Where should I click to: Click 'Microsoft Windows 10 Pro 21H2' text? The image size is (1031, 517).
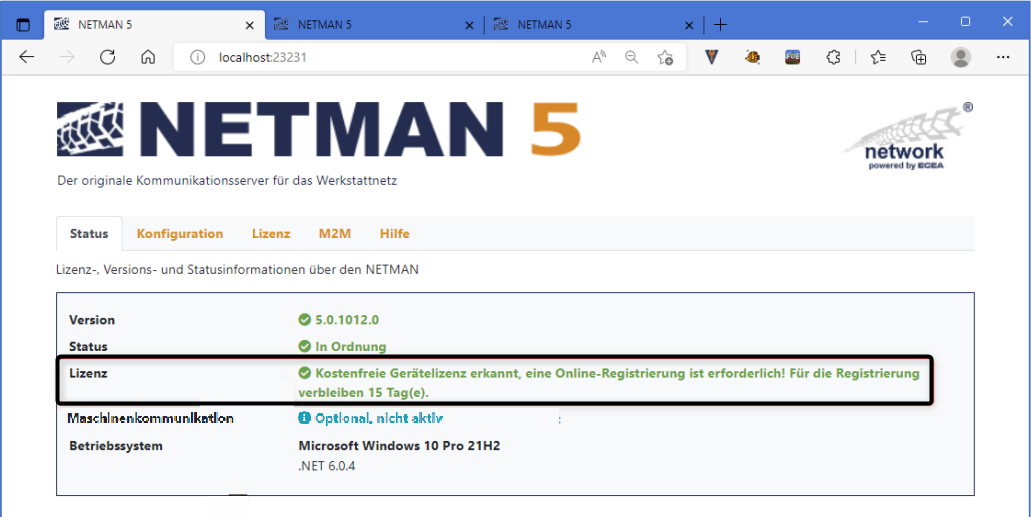[x=399, y=445]
